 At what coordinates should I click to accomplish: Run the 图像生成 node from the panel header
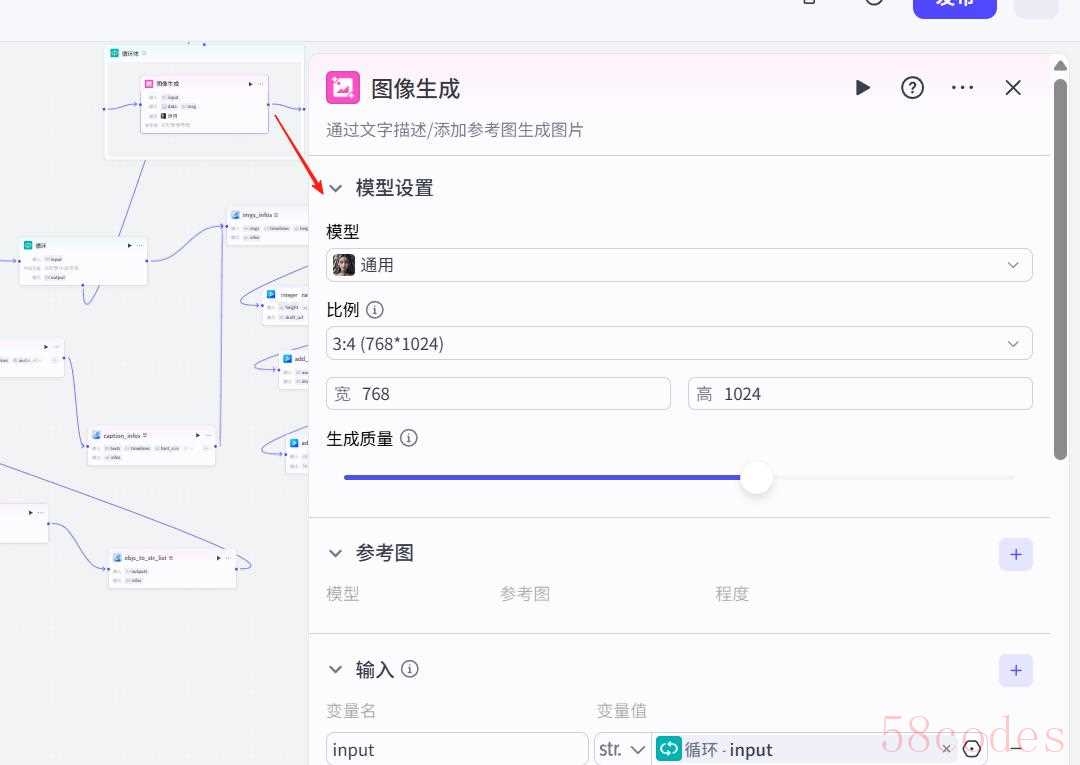[862, 88]
